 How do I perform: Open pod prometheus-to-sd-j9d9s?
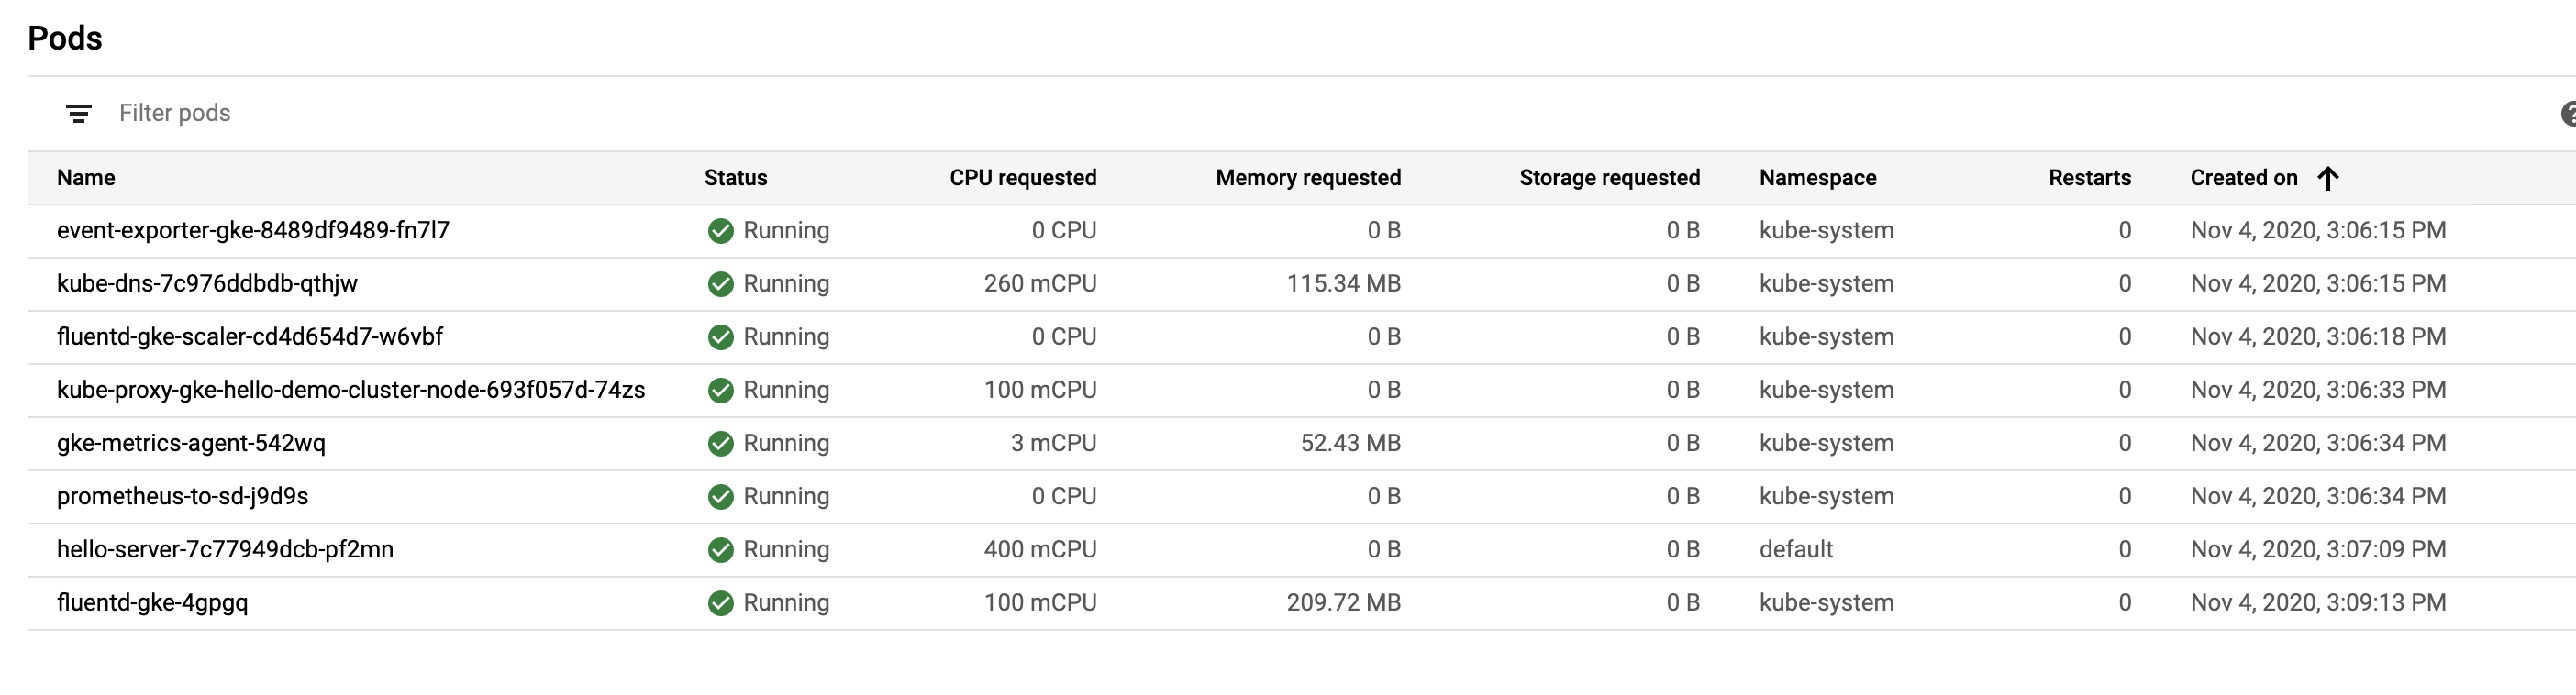(x=182, y=497)
